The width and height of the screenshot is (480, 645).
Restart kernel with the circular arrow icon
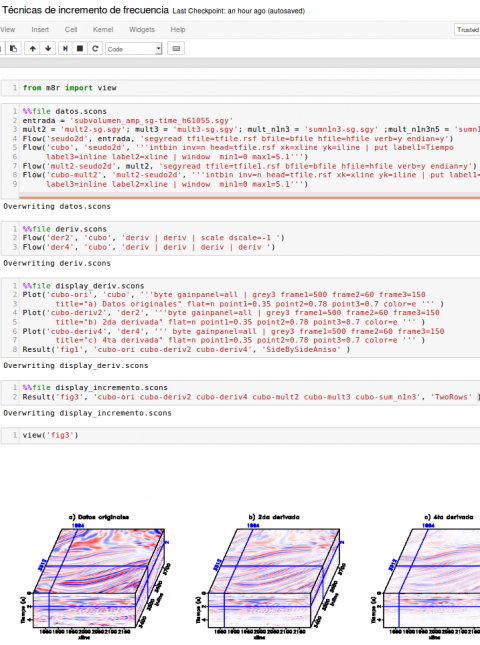[95, 49]
